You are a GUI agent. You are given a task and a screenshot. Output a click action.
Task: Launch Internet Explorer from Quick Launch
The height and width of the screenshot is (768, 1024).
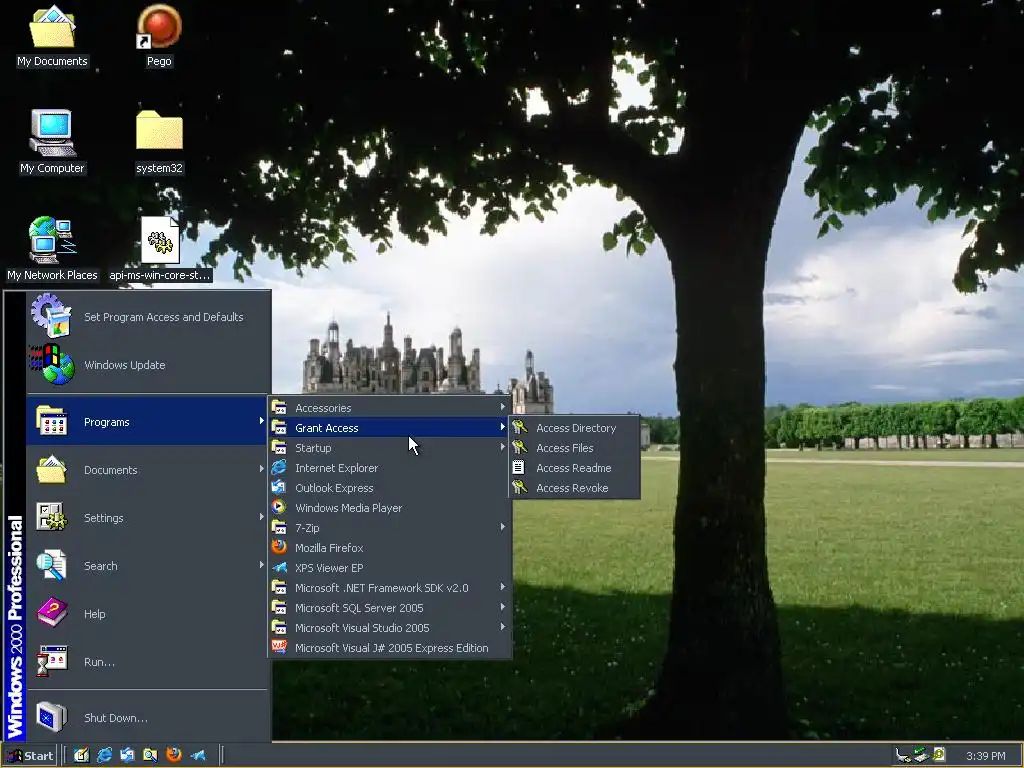pos(104,755)
